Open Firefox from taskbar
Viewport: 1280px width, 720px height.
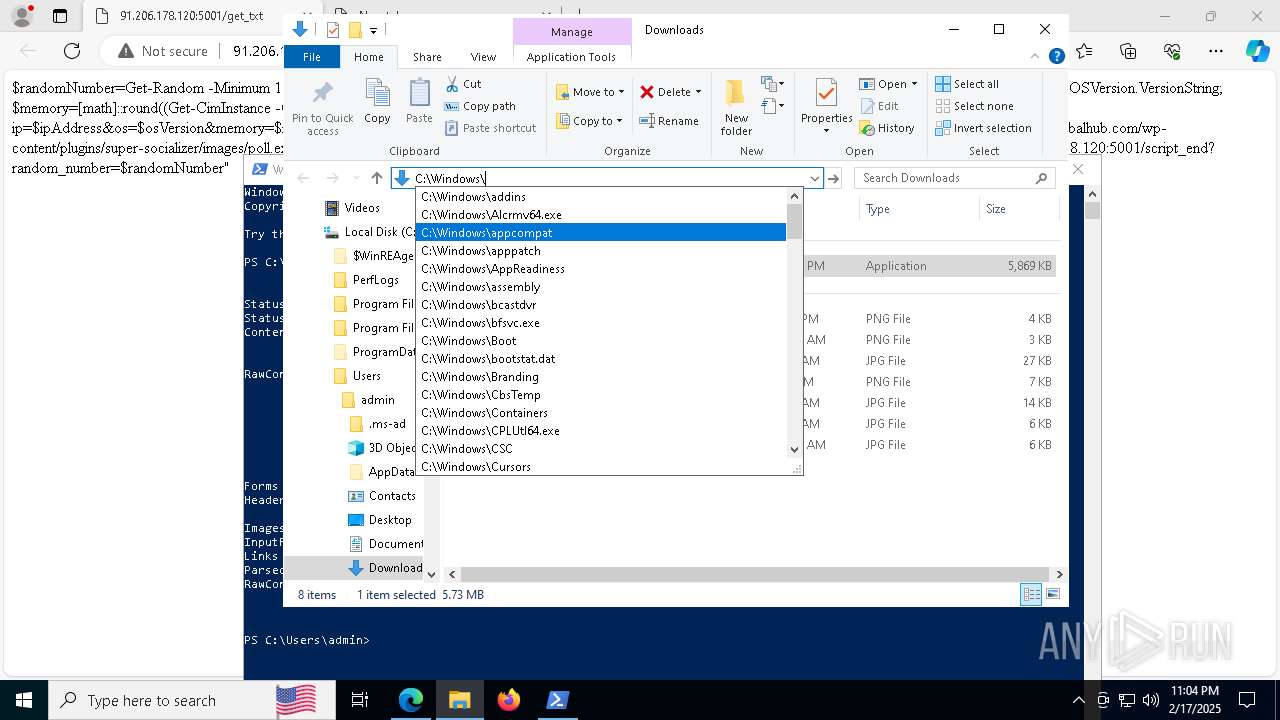[509, 700]
